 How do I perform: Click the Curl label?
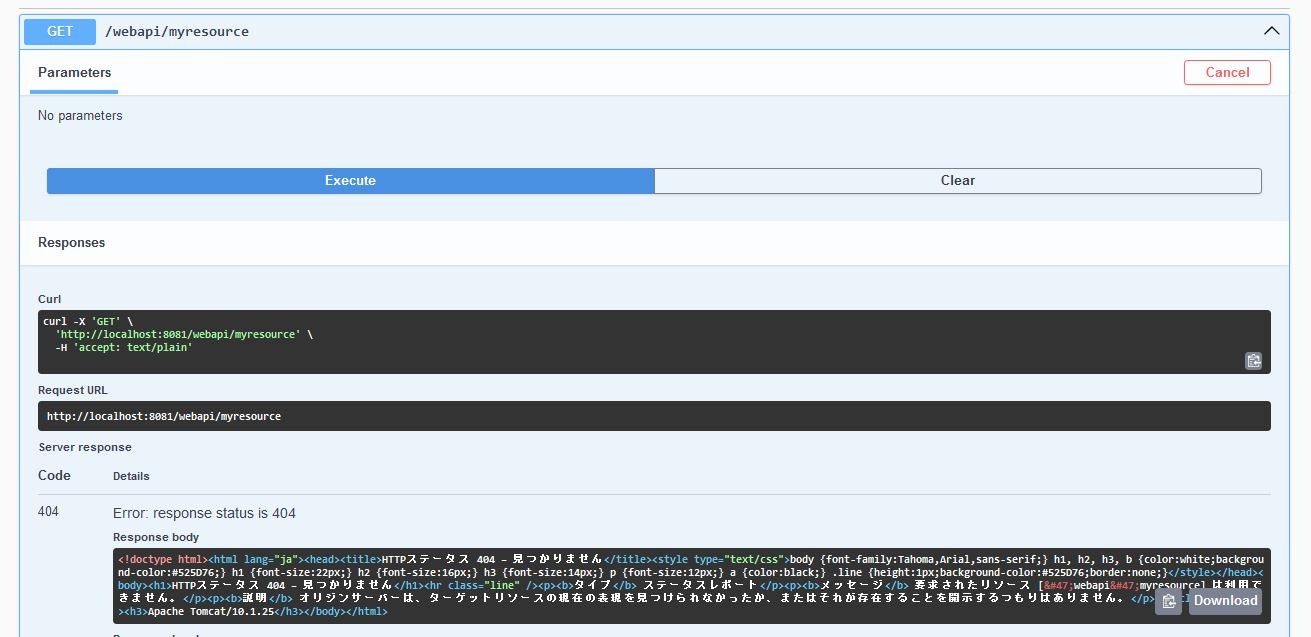(x=49, y=299)
